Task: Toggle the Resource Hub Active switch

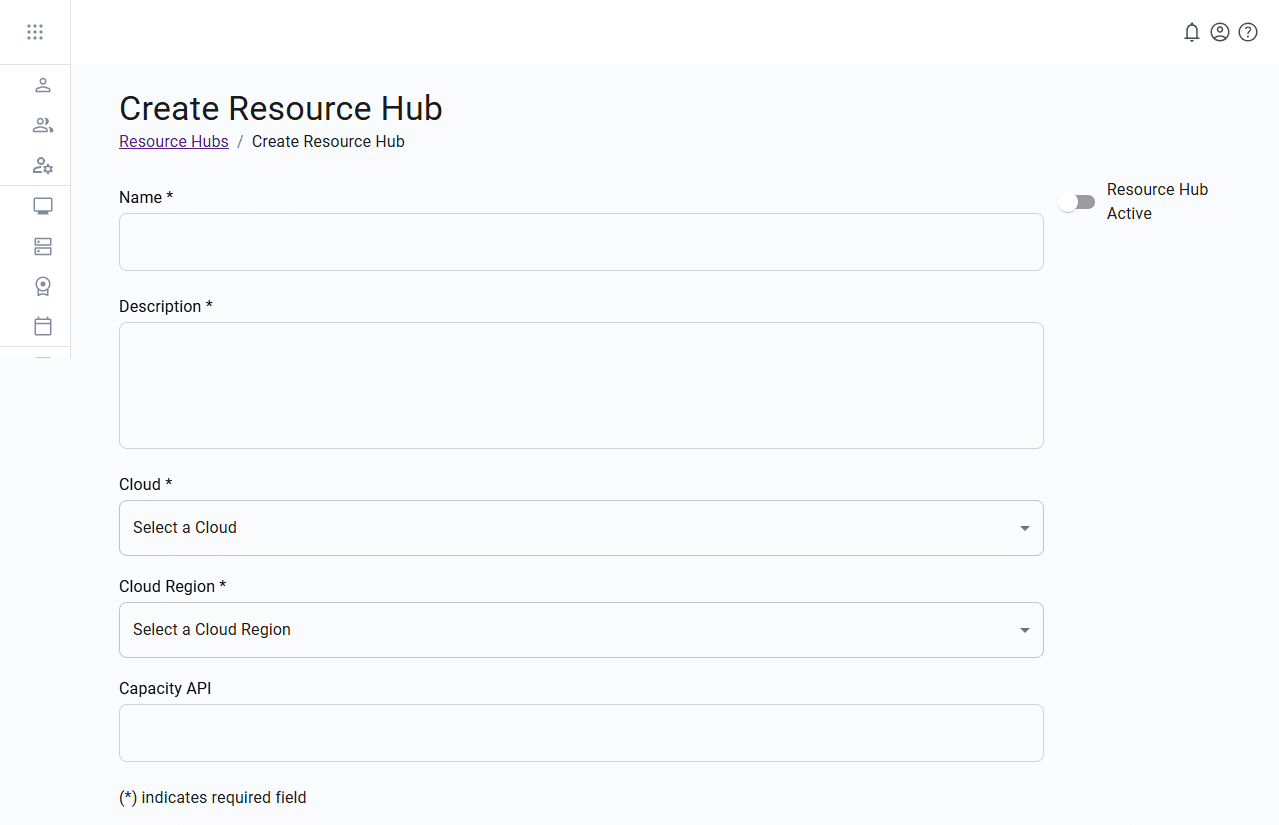Action: click(x=1077, y=202)
